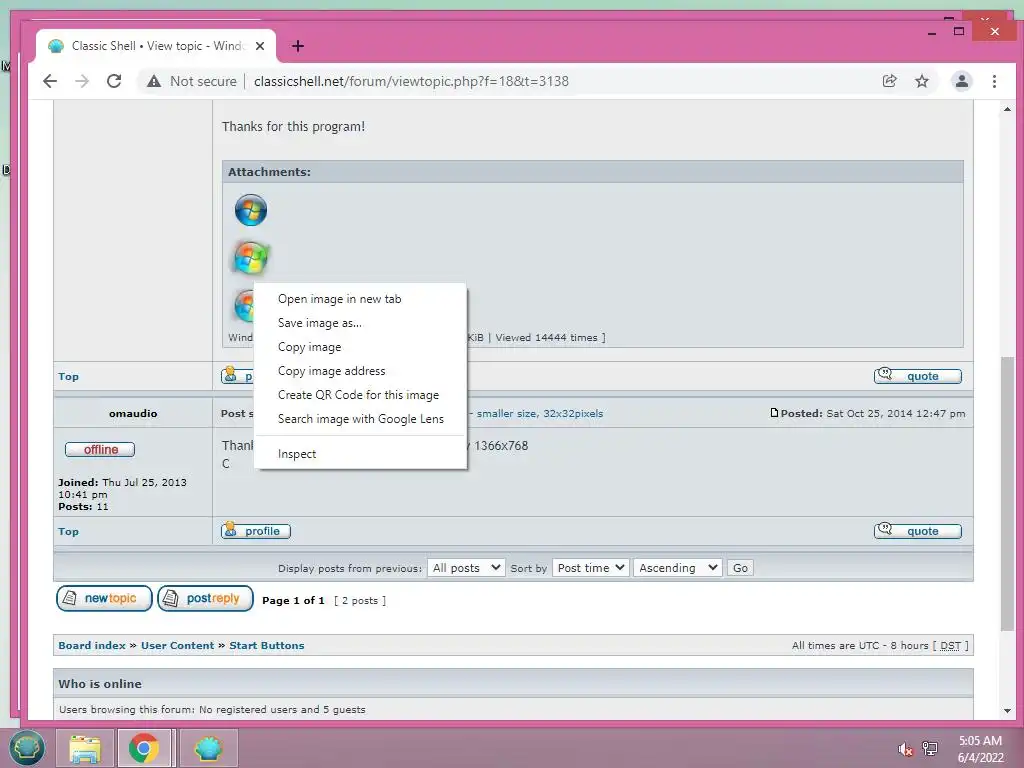Open the Start Buttons breadcrumb link
The width and height of the screenshot is (1024, 768).
click(x=266, y=645)
